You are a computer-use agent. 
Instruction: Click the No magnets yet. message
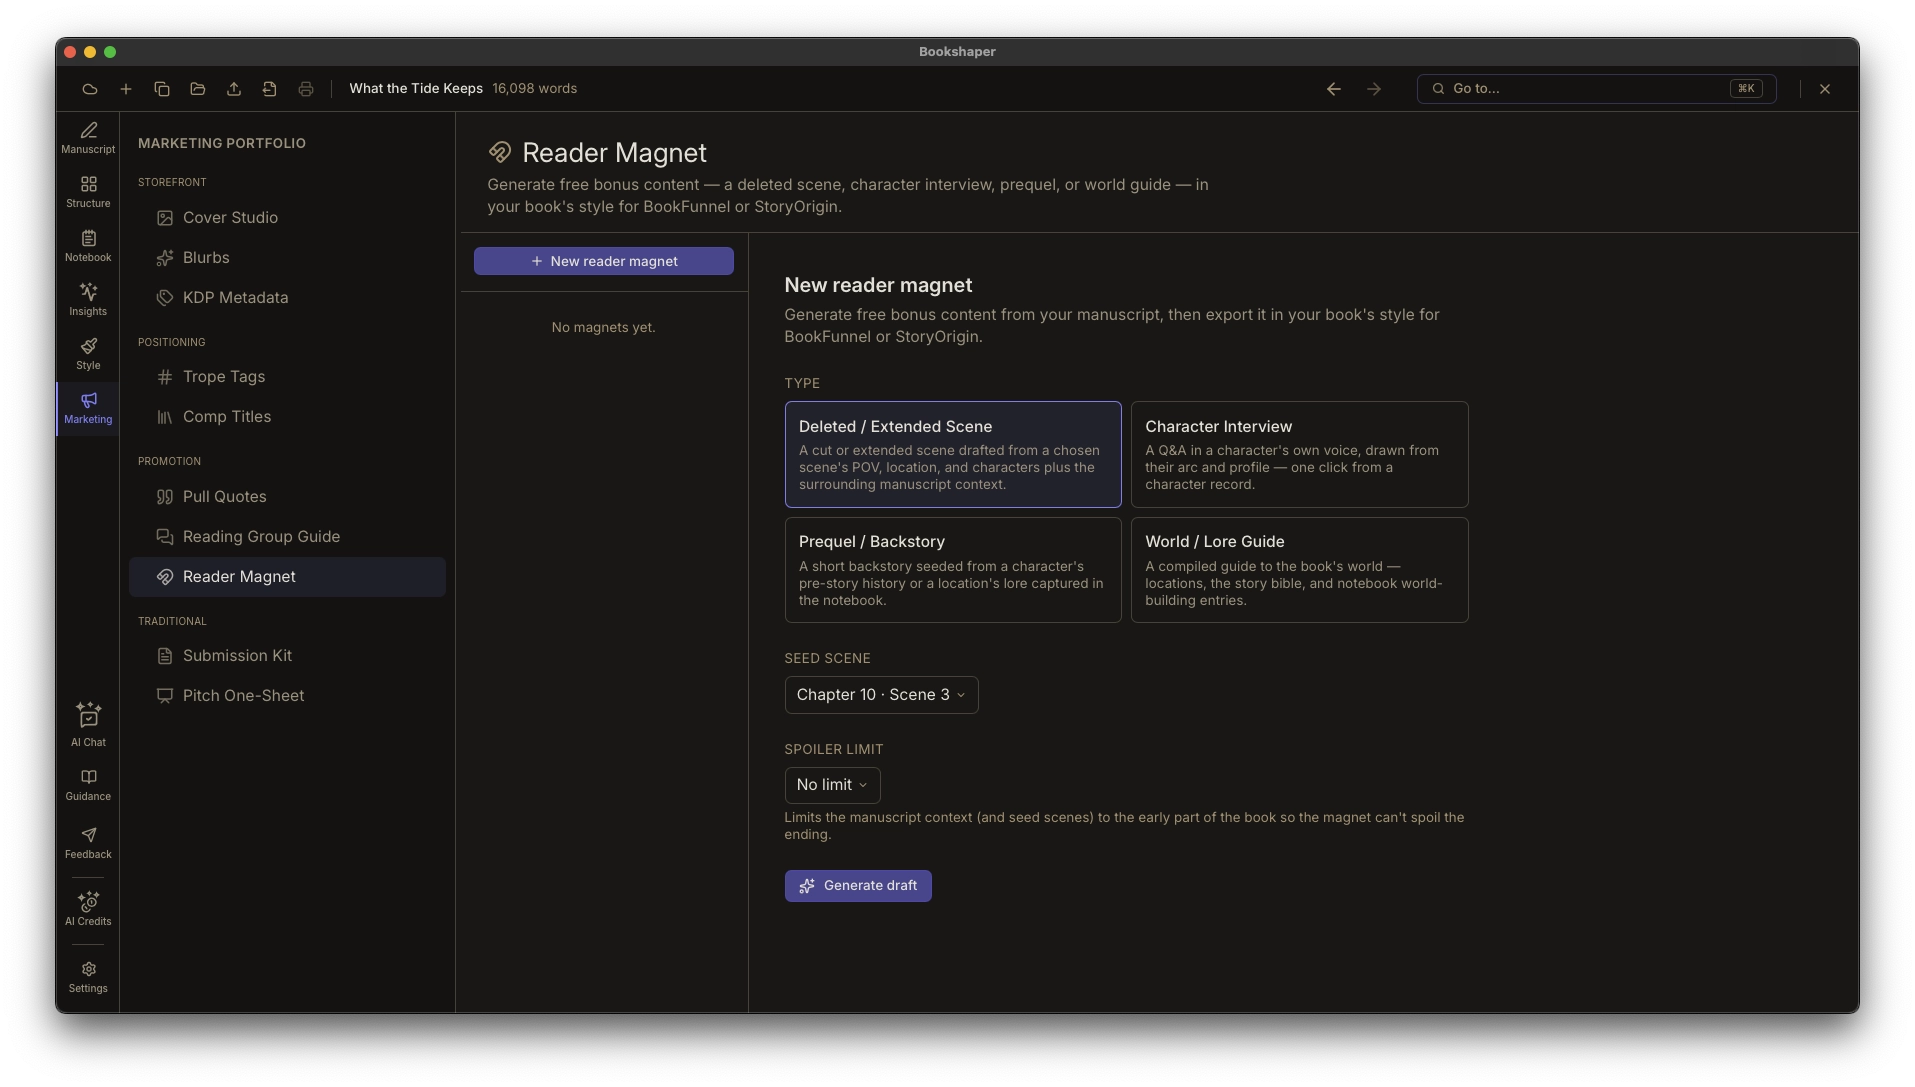603,328
